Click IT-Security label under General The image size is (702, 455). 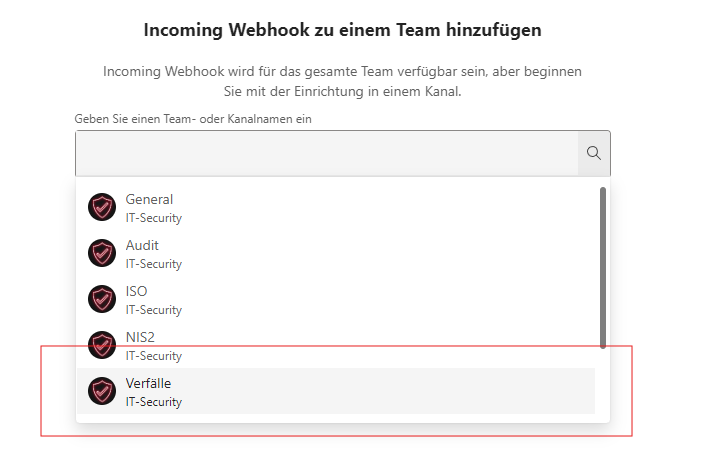(x=154, y=218)
